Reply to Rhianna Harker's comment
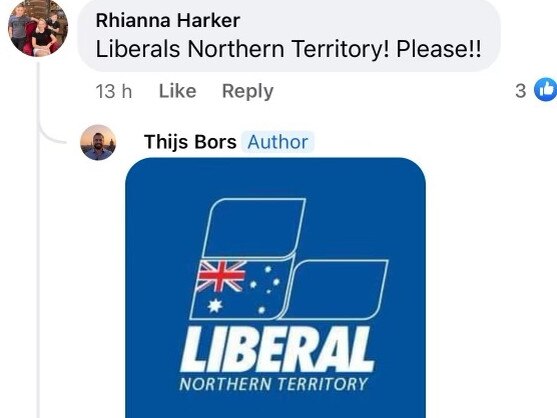 click(248, 91)
